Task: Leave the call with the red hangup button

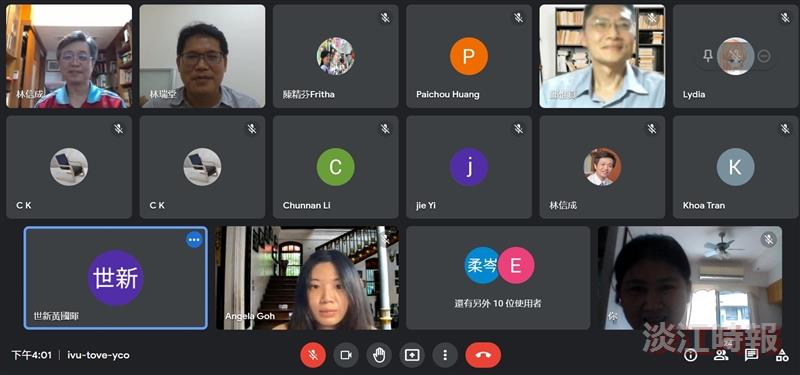Action: [x=483, y=355]
